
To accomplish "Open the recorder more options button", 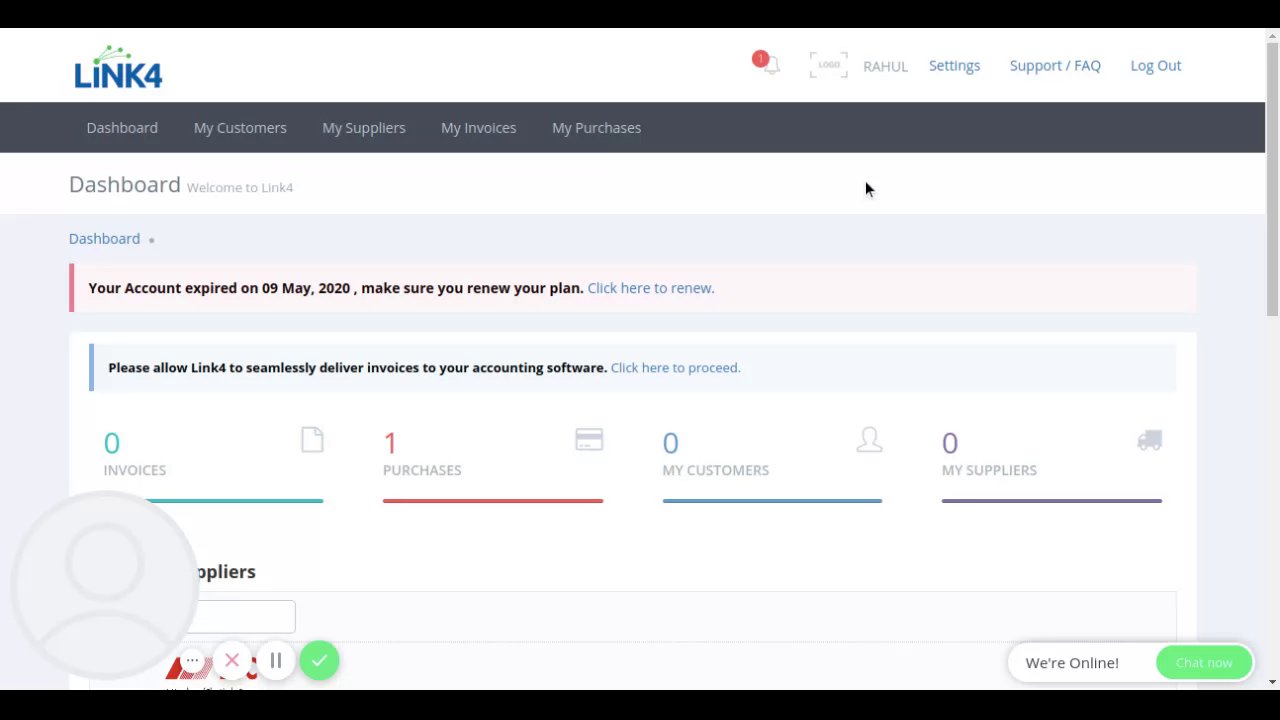I will pos(192,660).
